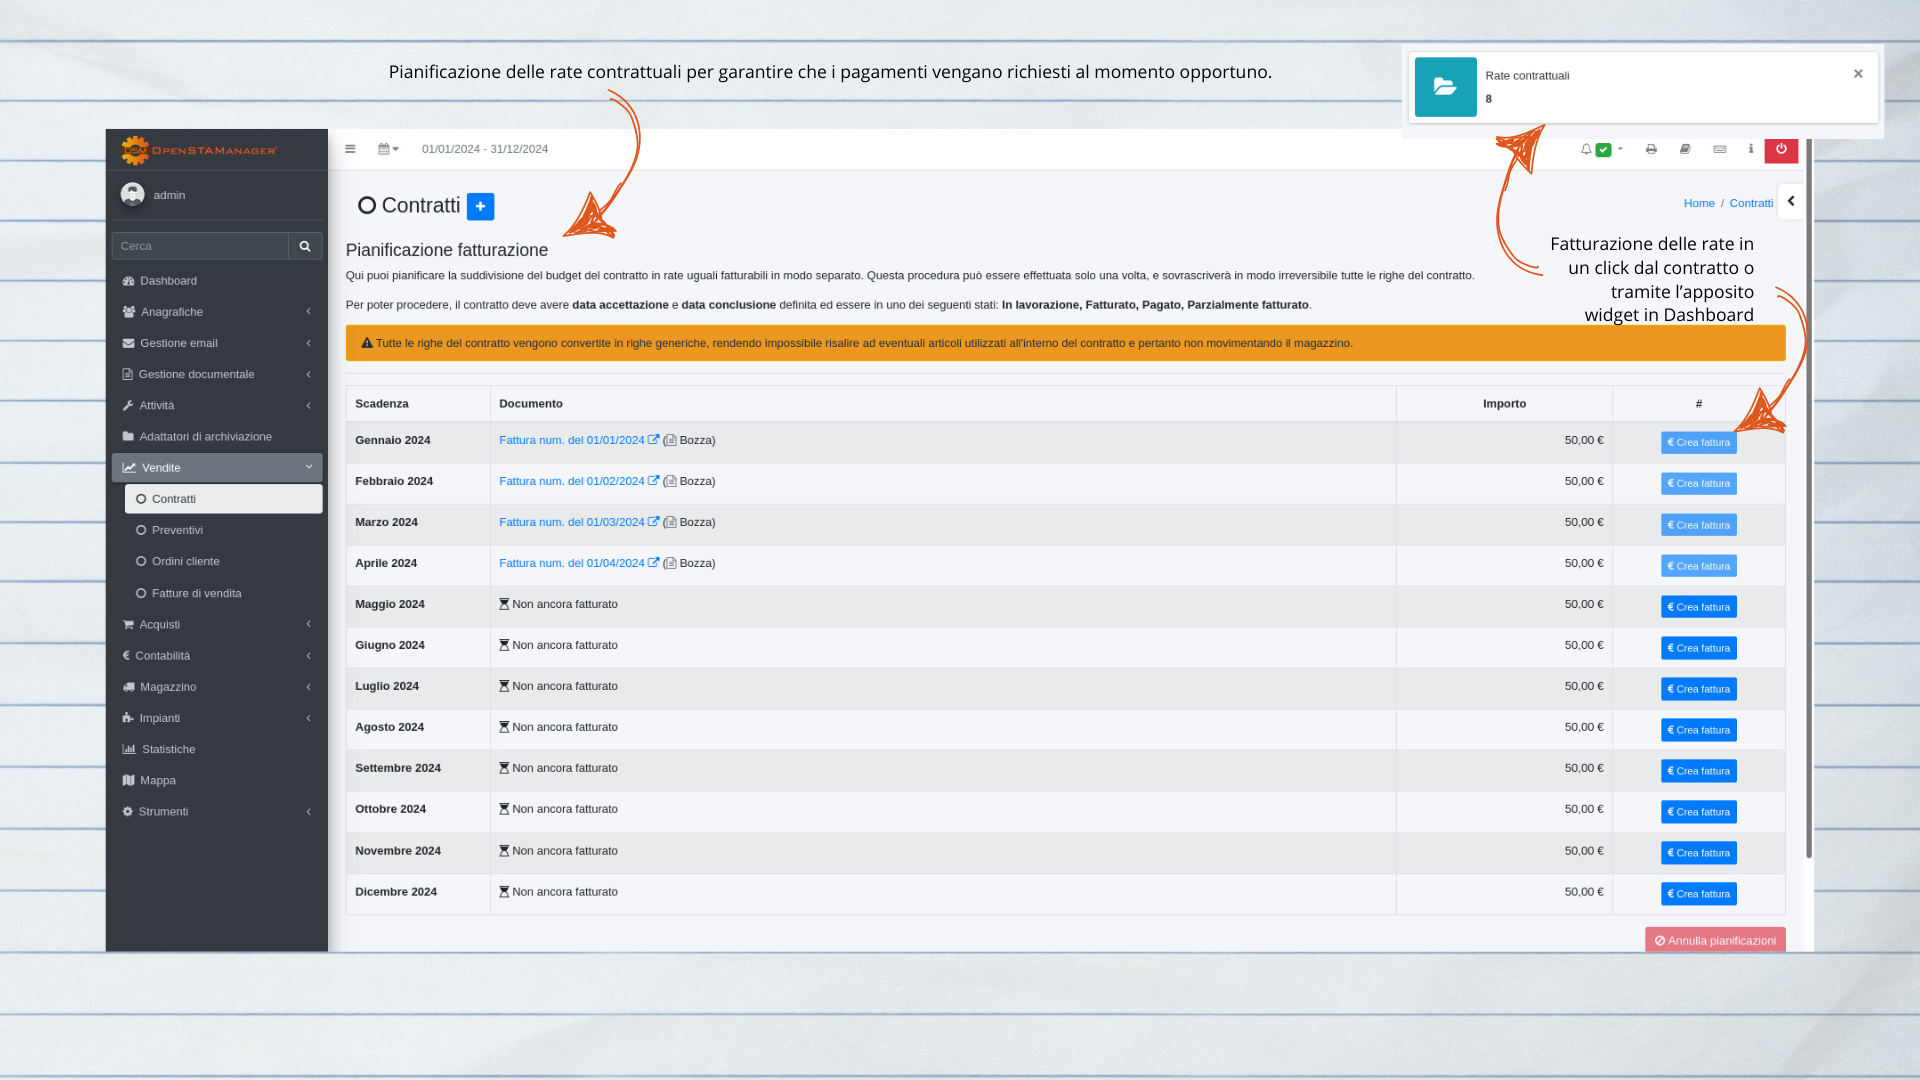This screenshot has height=1080, width=1920.
Task: Open the Rate contrattuali folder widget icon
Action: 1445,87
